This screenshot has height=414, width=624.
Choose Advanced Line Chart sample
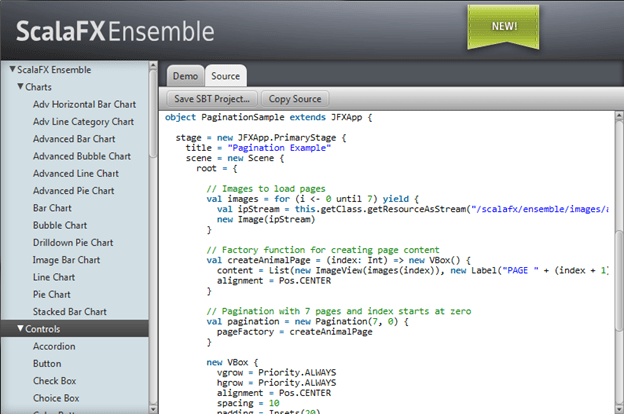pyautogui.click(x=76, y=174)
